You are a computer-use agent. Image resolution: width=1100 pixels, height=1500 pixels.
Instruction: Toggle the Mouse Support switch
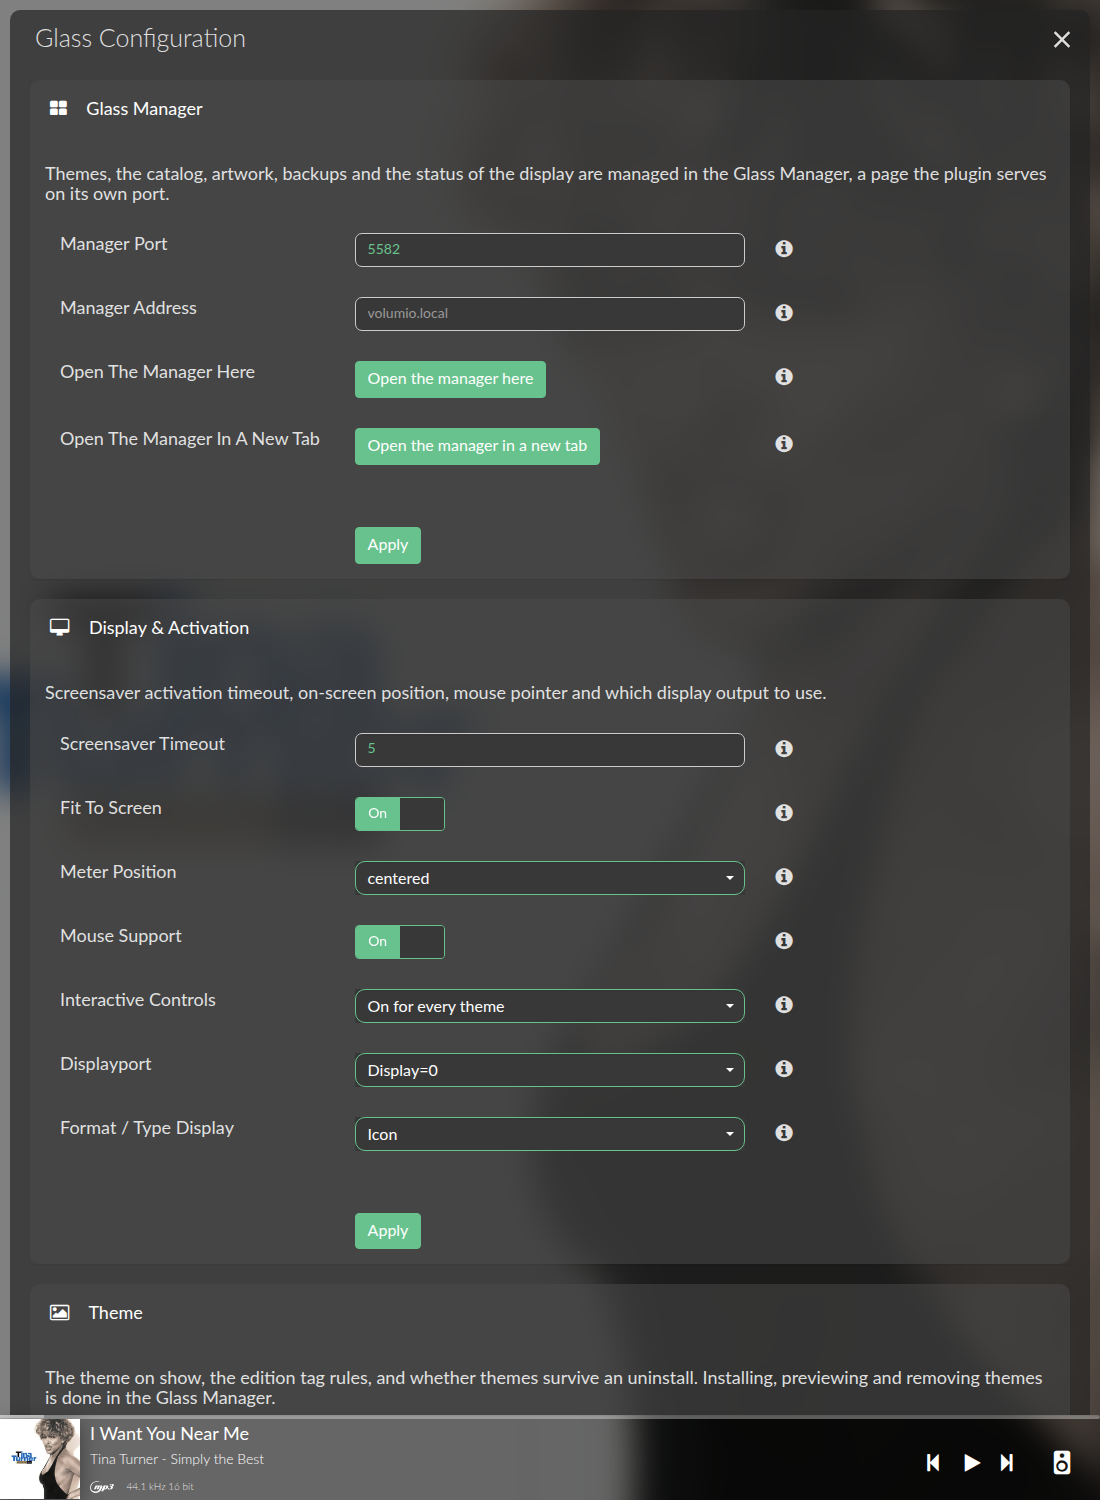click(400, 942)
